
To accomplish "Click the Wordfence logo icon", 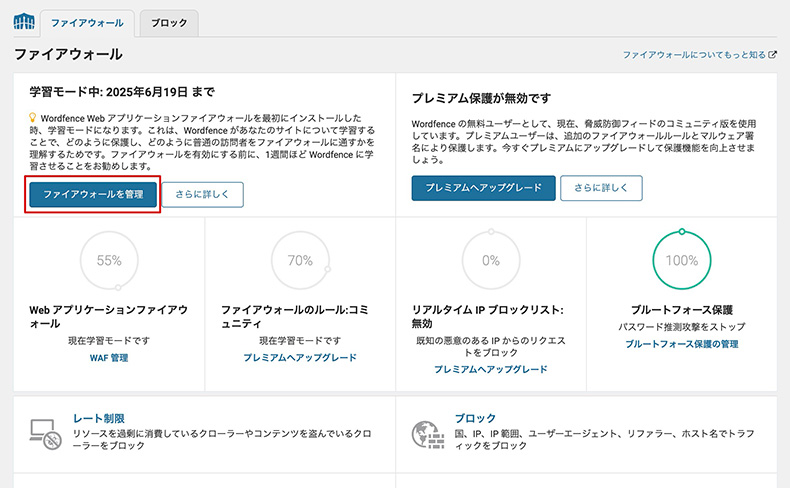I will coord(24,22).
